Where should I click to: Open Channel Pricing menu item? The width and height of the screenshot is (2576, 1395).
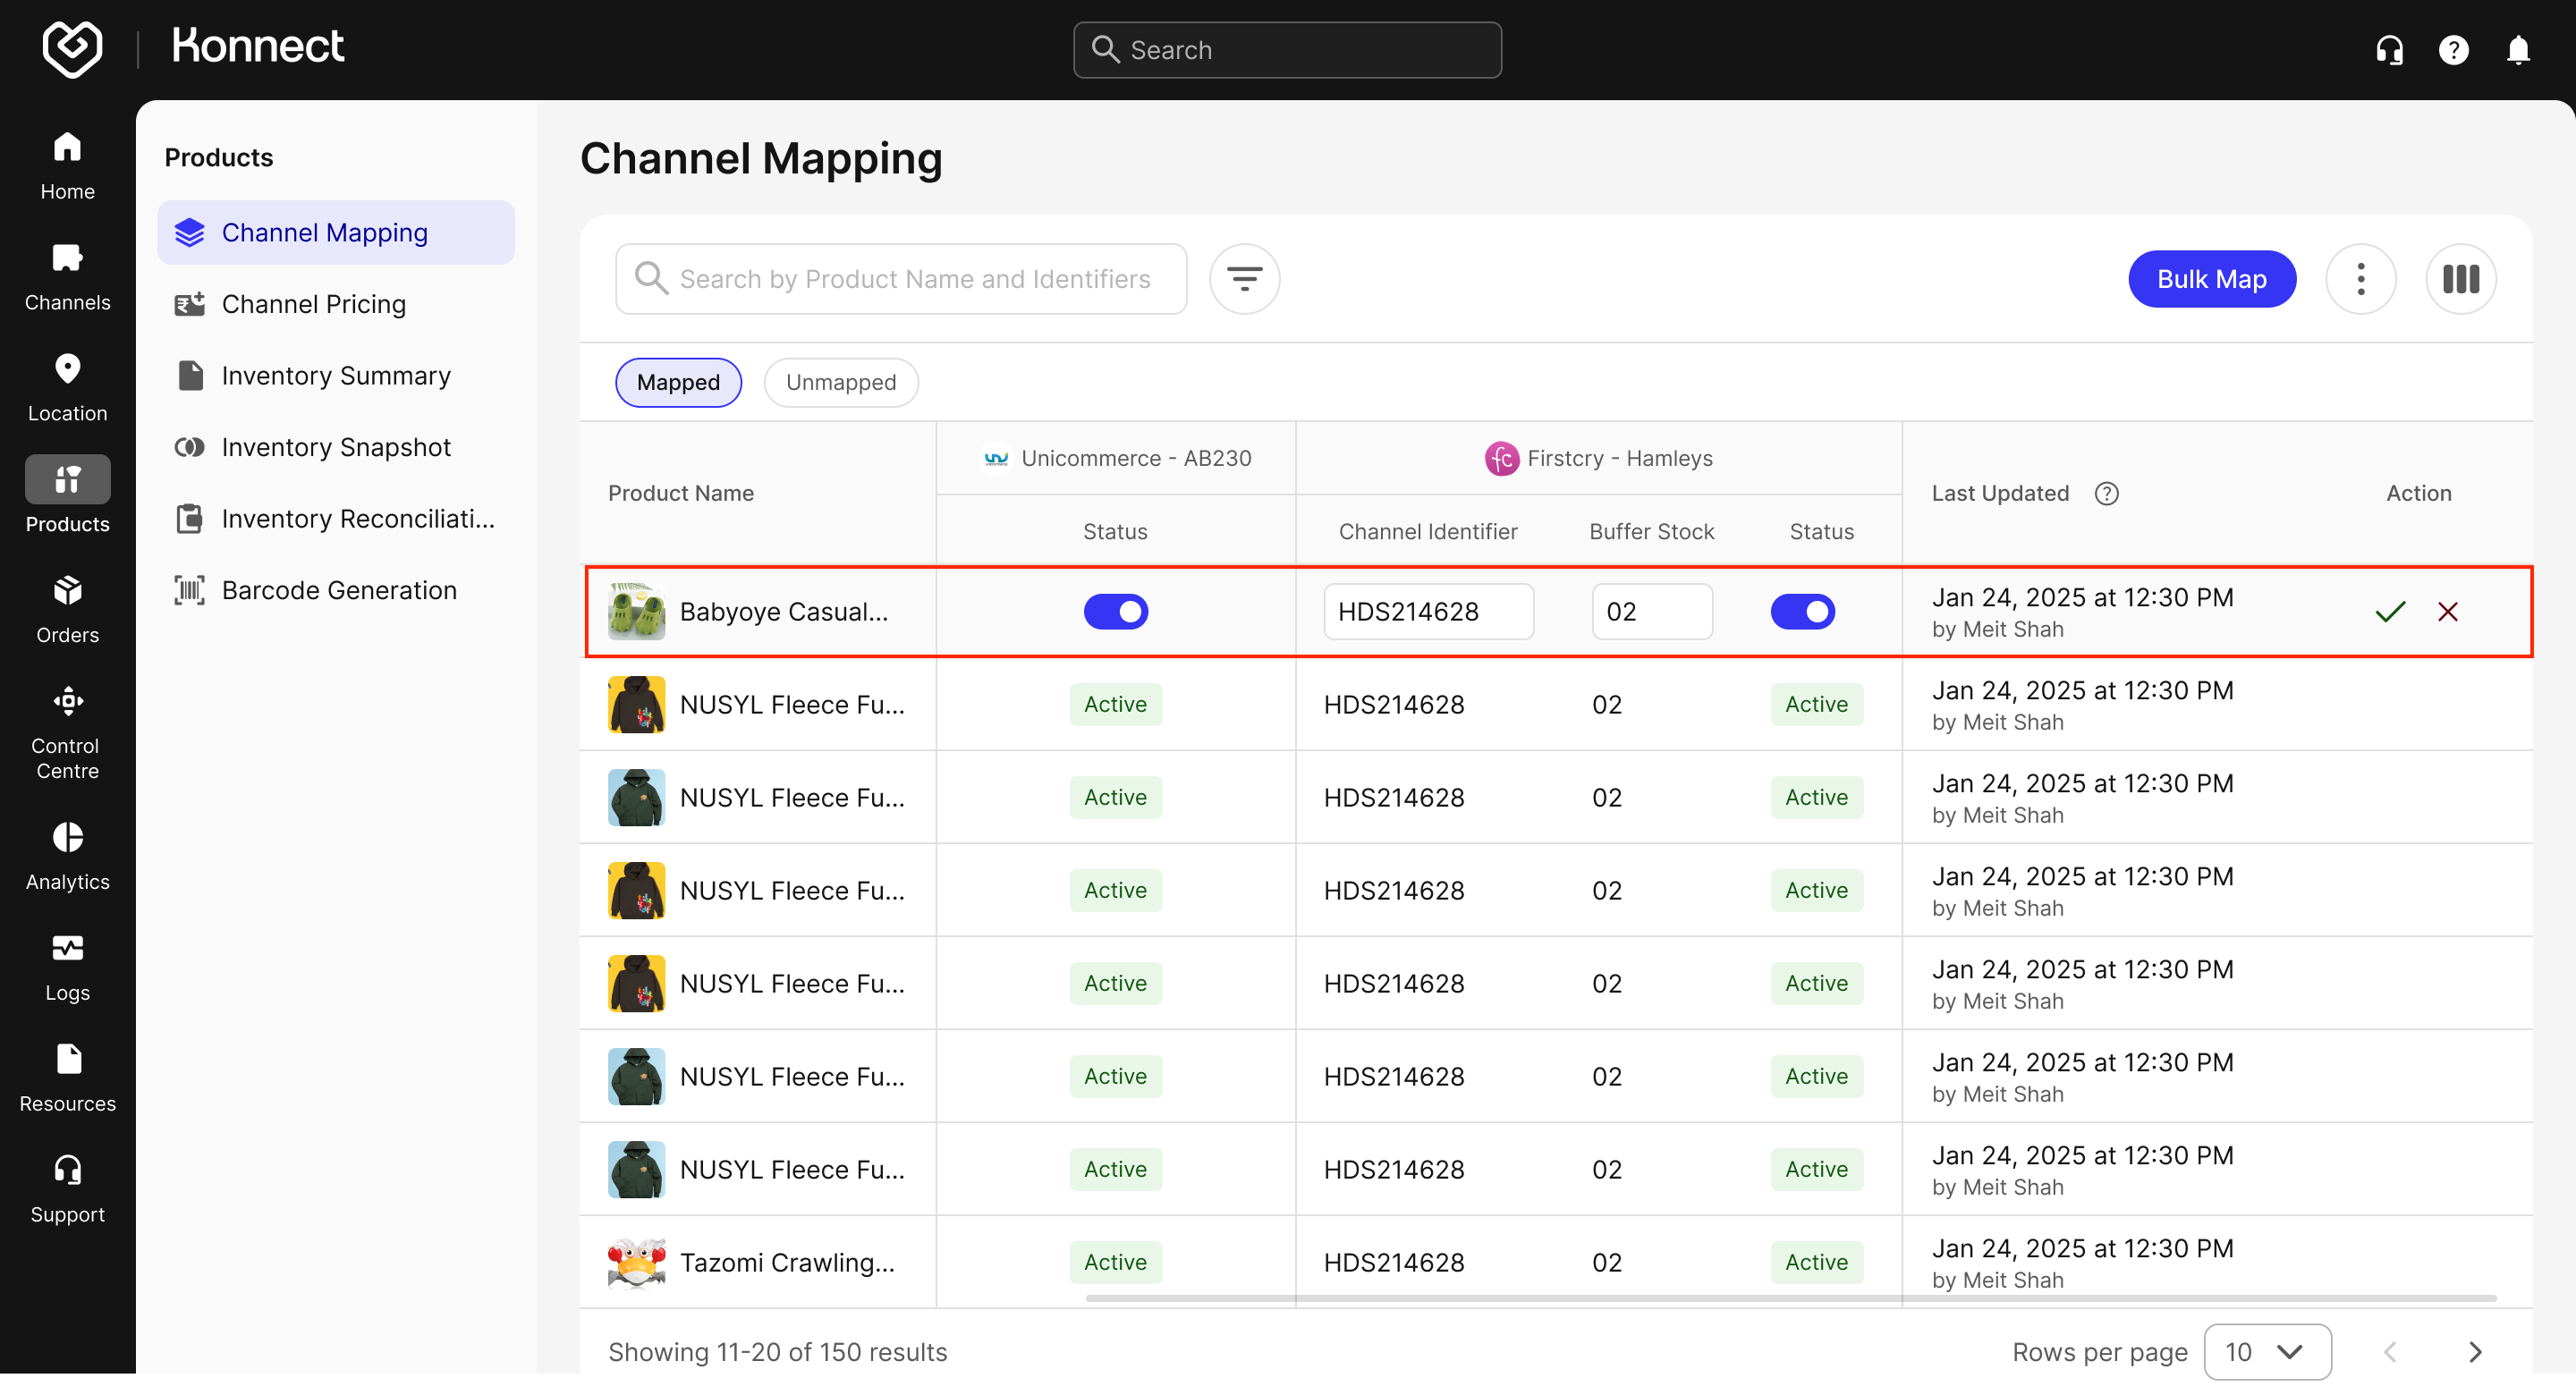point(336,304)
